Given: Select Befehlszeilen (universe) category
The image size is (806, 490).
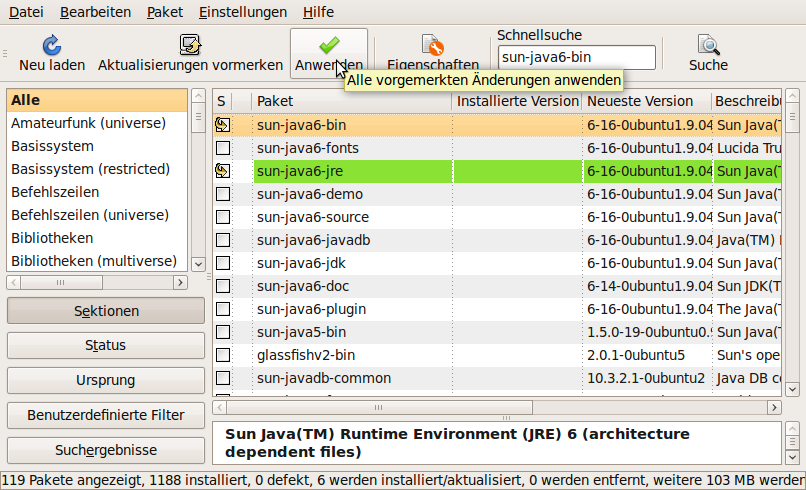Looking at the screenshot, I should pos(97,215).
